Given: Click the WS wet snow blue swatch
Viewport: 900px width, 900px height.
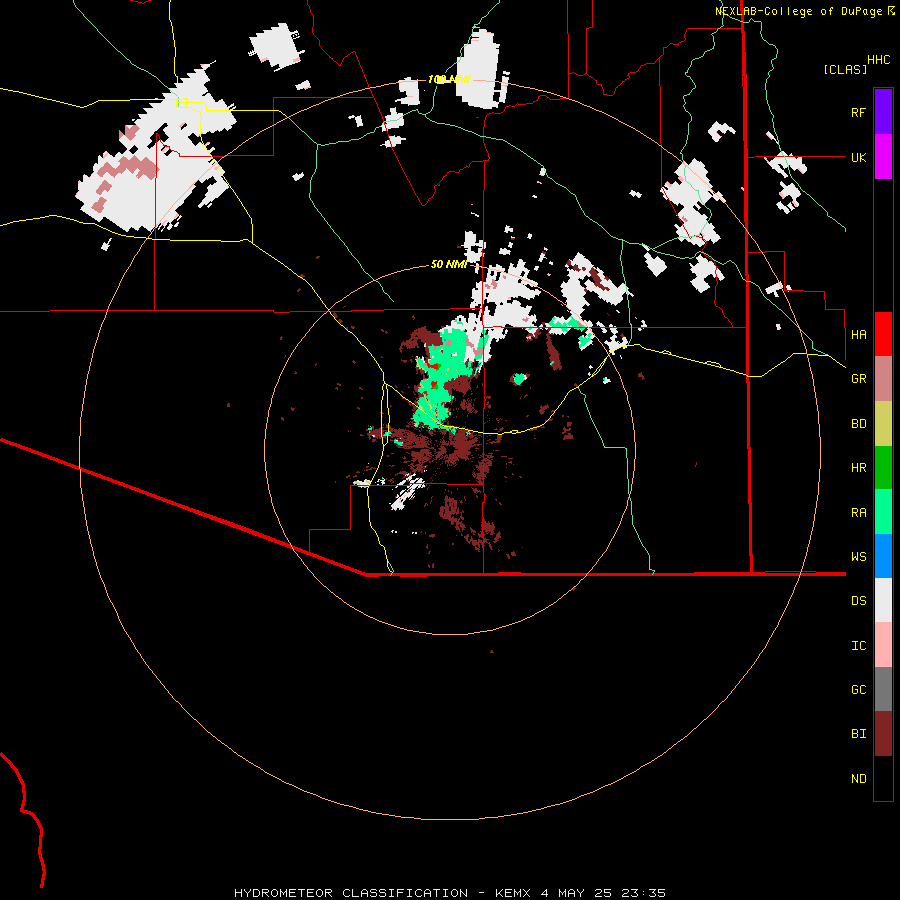Looking at the screenshot, I should [x=883, y=556].
